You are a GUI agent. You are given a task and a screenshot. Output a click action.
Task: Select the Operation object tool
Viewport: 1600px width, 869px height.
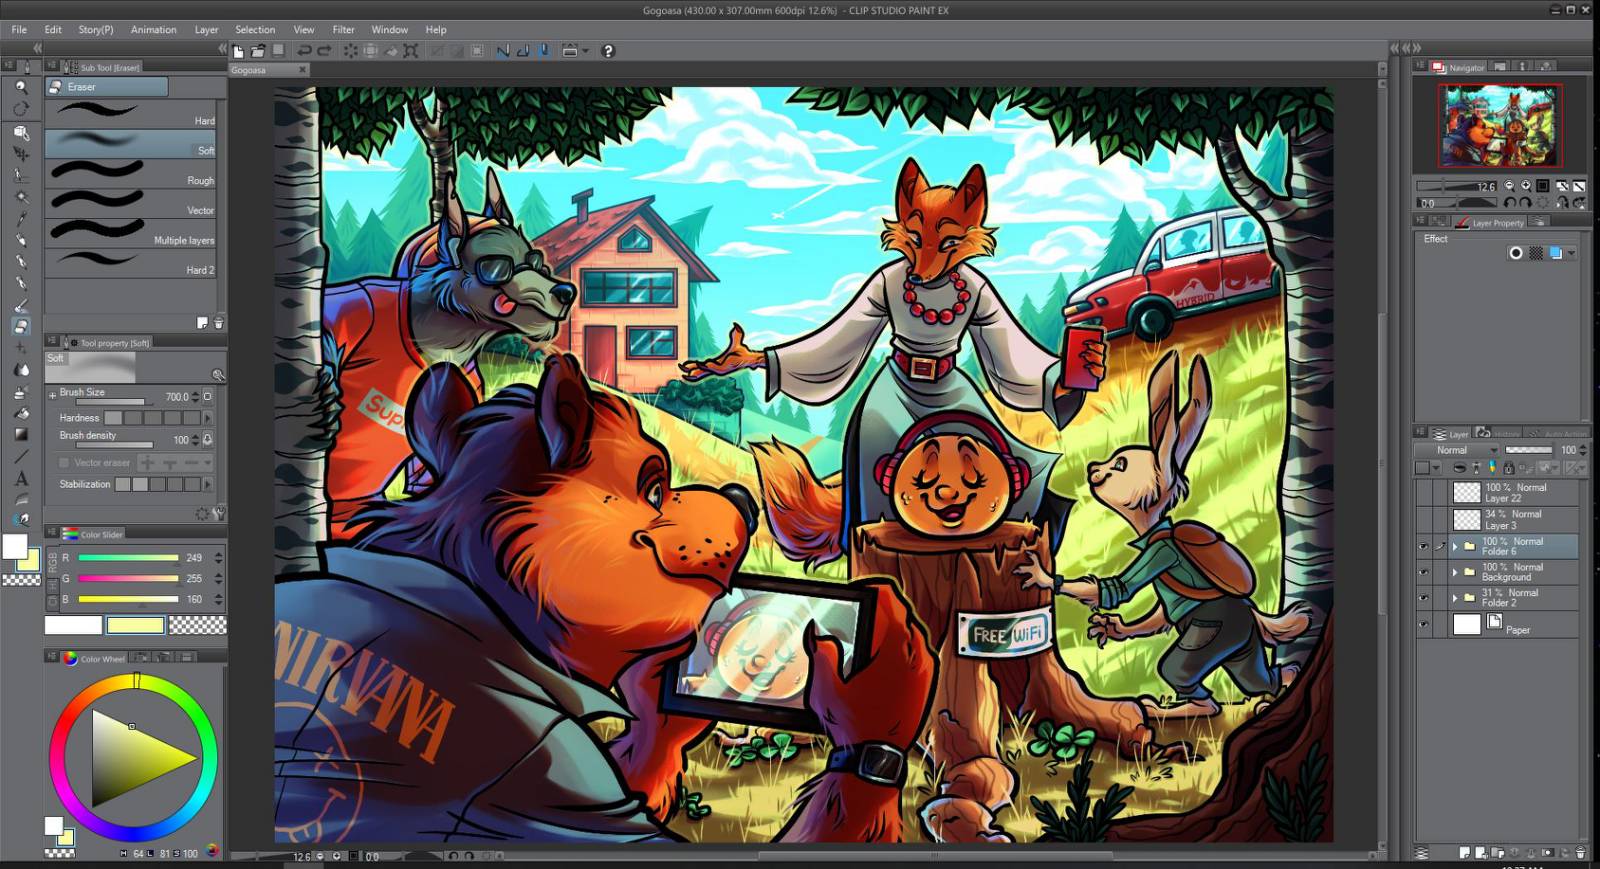21,132
